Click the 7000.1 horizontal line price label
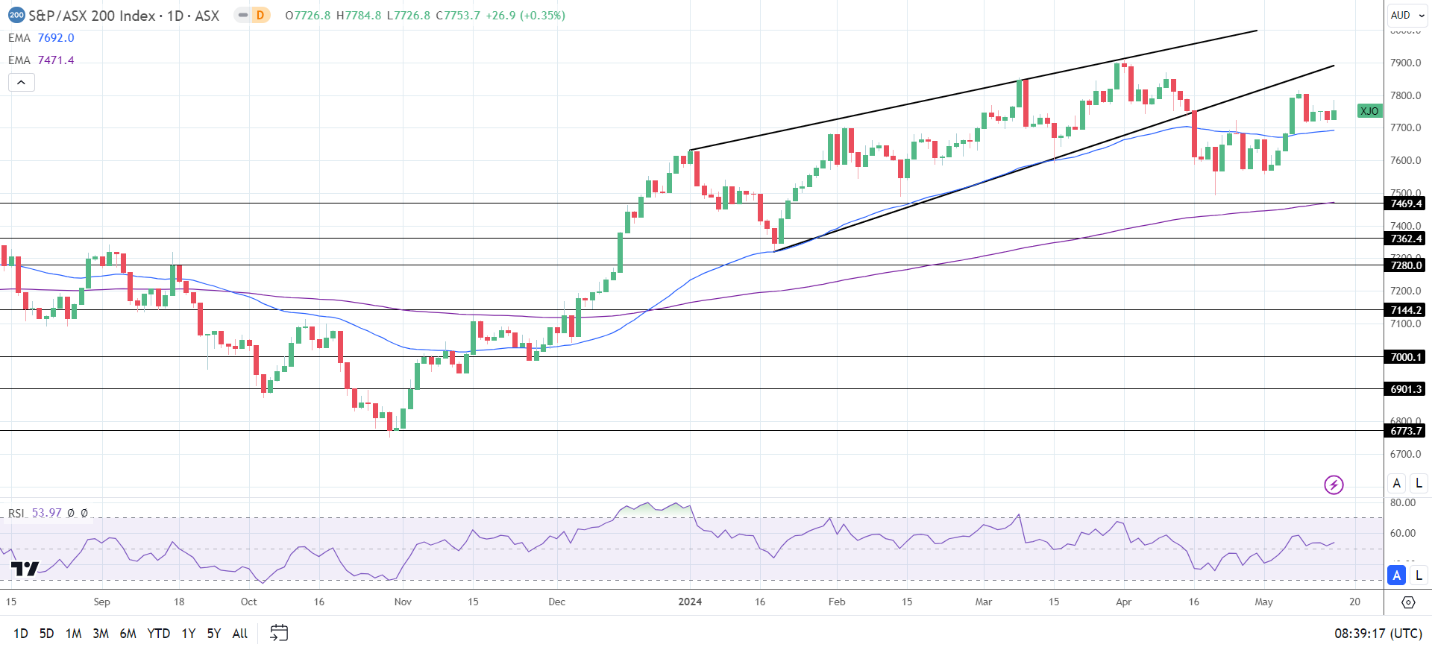1432x650 pixels. coord(1406,357)
